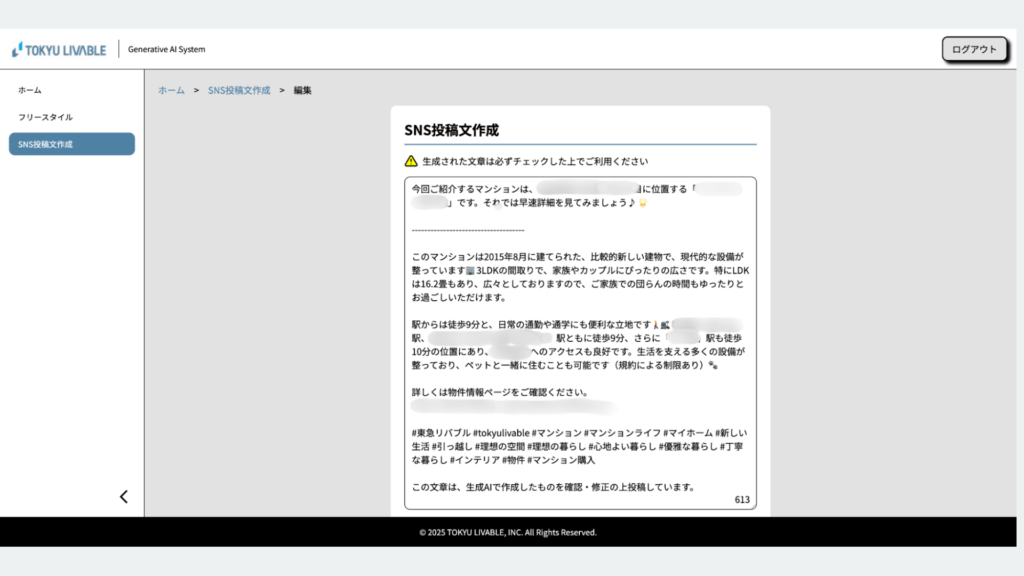Click the Tokyu Livable logo
The width and height of the screenshot is (1024, 576).
point(58,50)
